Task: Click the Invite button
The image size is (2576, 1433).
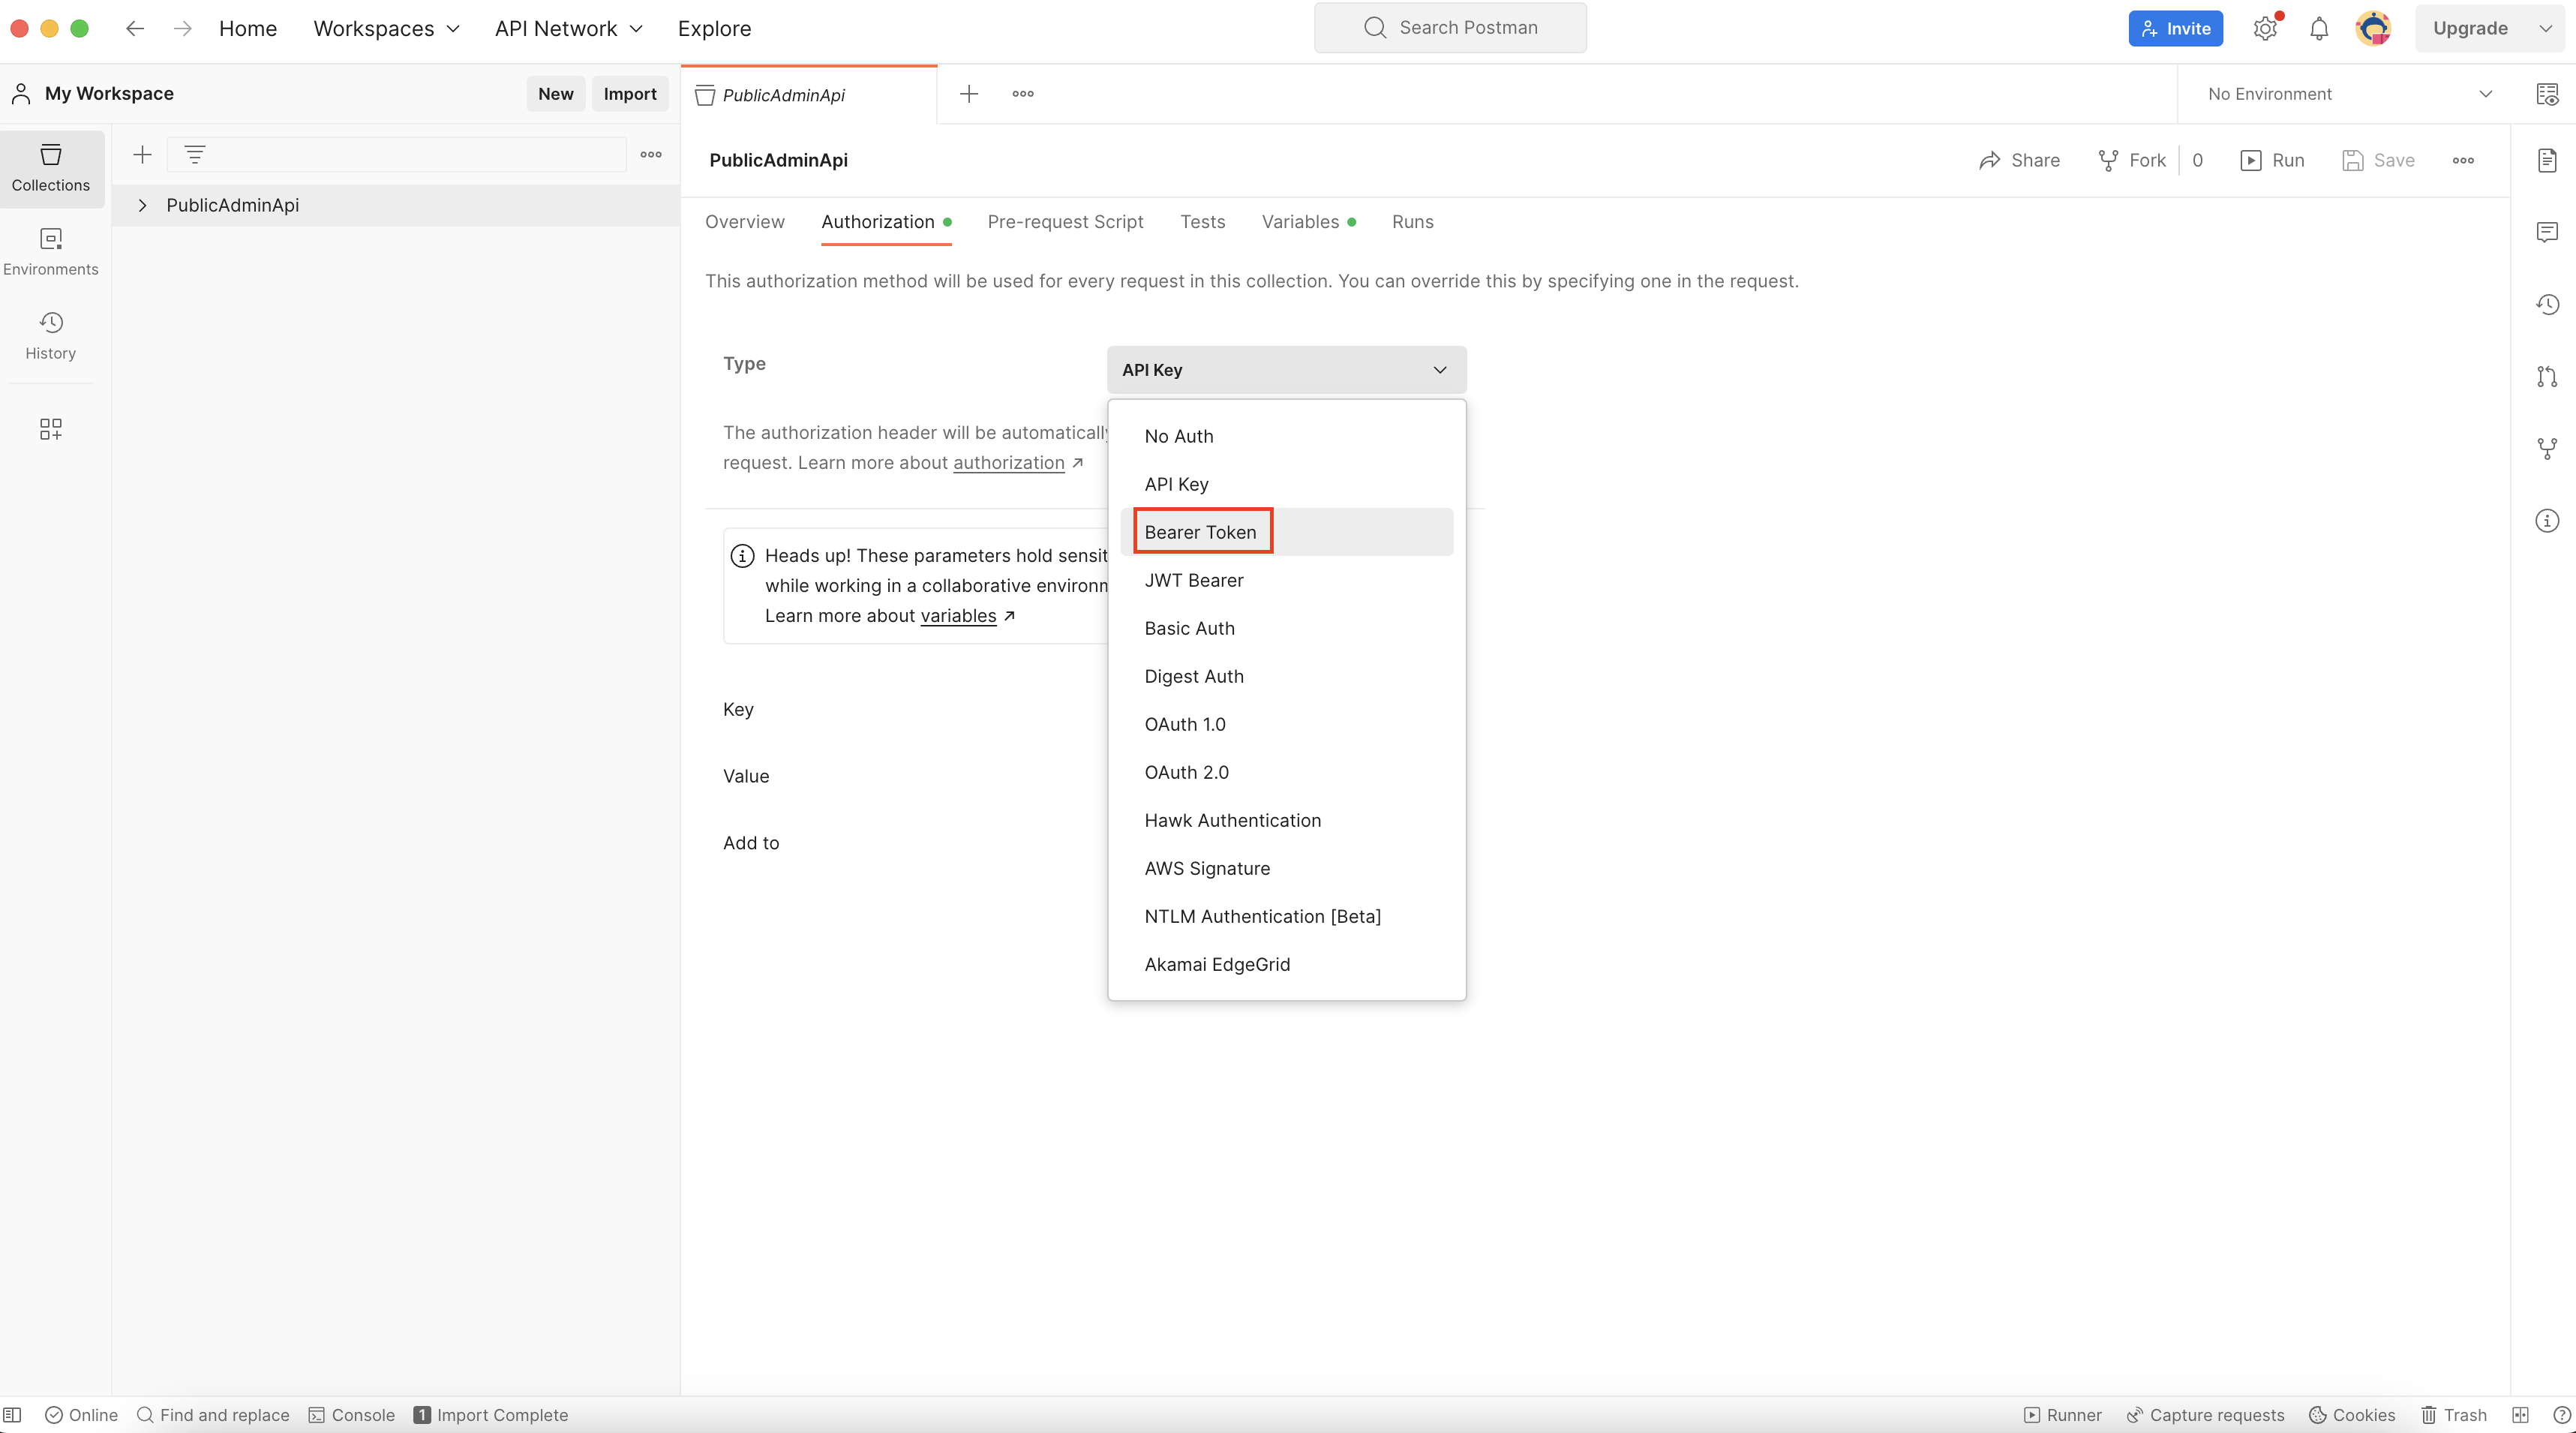Action: [x=2175, y=28]
